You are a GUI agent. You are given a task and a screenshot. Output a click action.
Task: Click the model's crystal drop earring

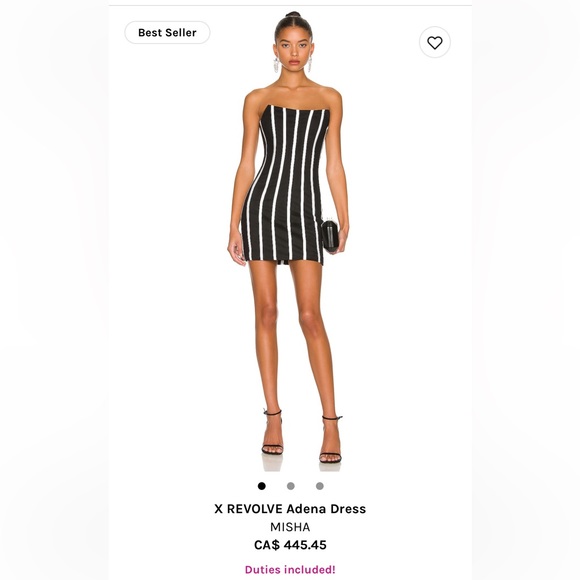pos(276,65)
